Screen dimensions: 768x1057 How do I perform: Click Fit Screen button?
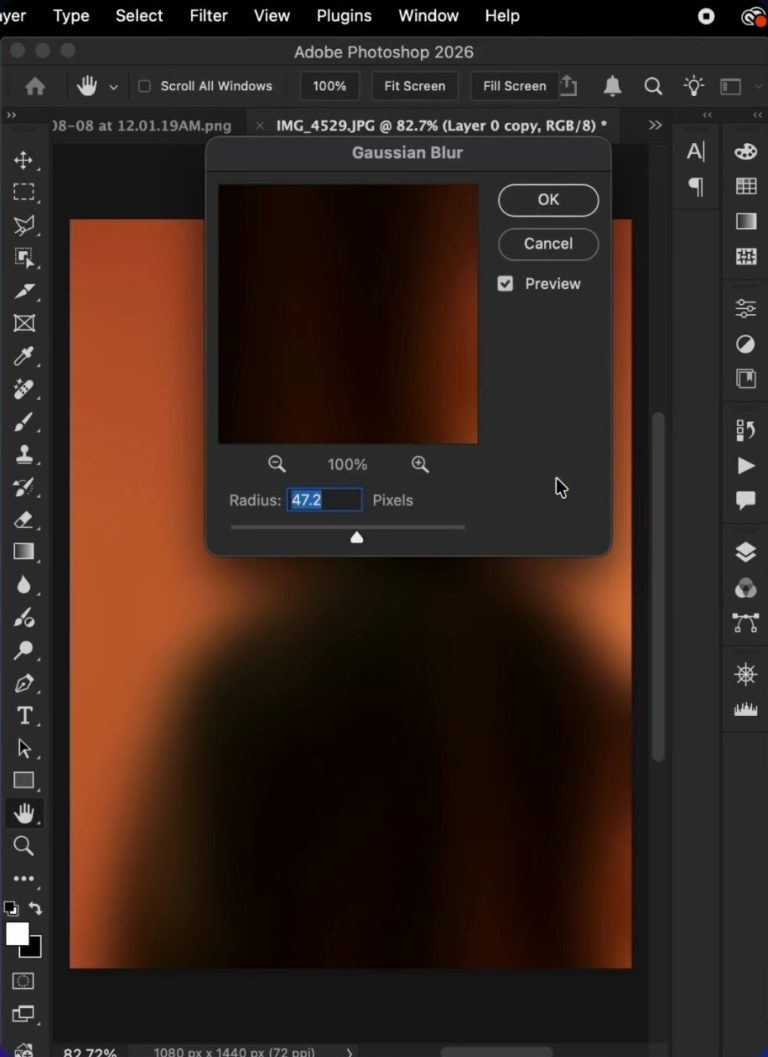[x=415, y=86]
